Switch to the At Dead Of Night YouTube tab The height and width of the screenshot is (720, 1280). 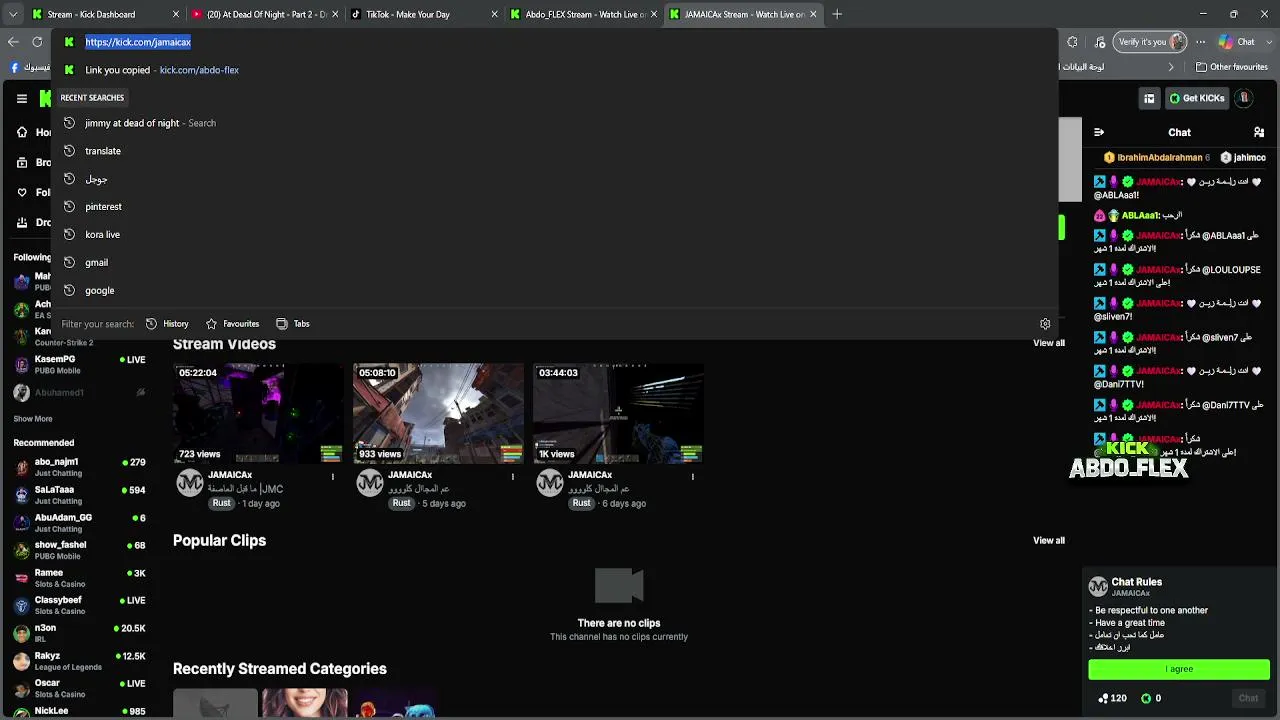click(x=264, y=15)
